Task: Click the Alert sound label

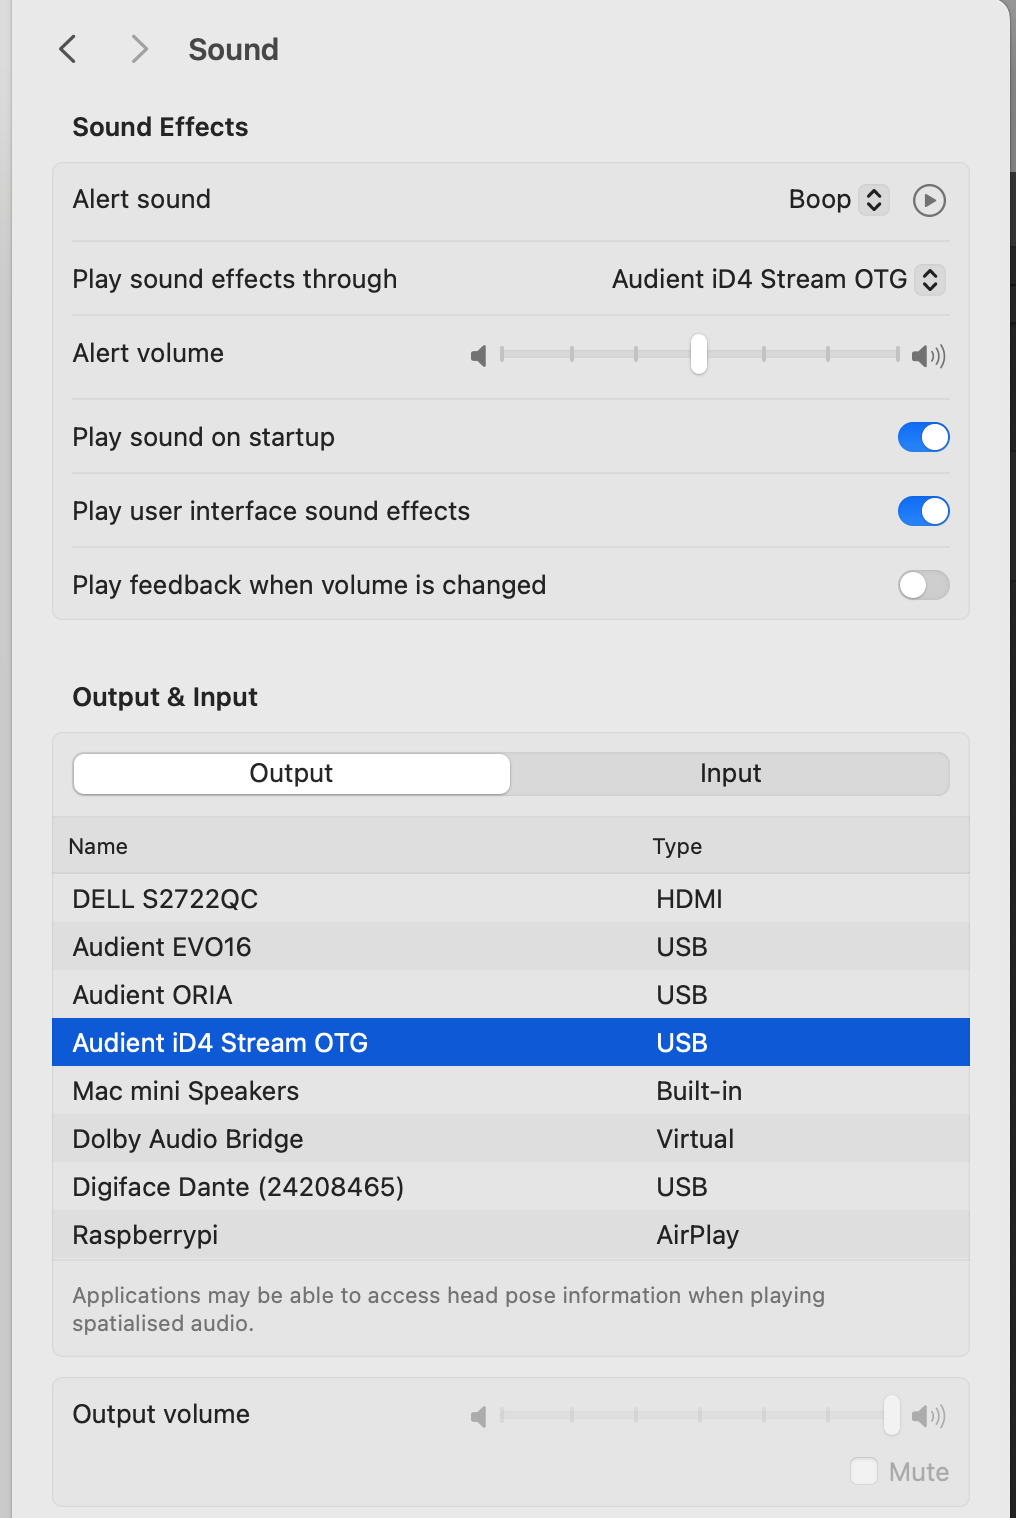Action: pyautogui.click(x=141, y=199)
